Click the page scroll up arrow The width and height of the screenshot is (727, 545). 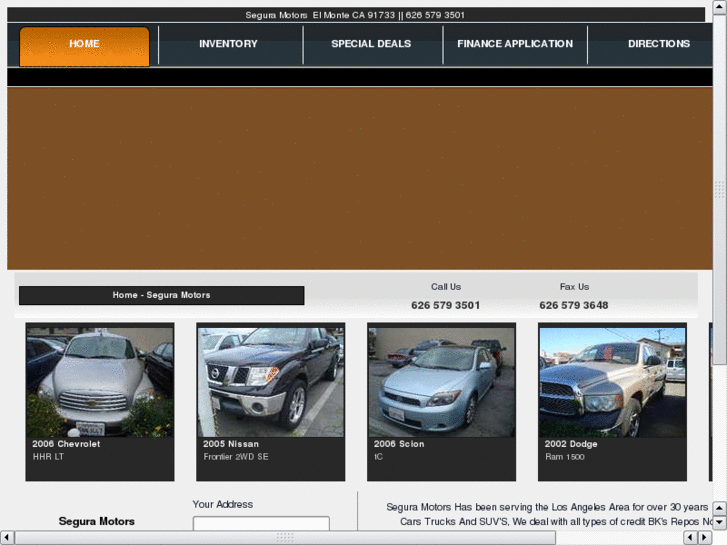coord(720,7)
